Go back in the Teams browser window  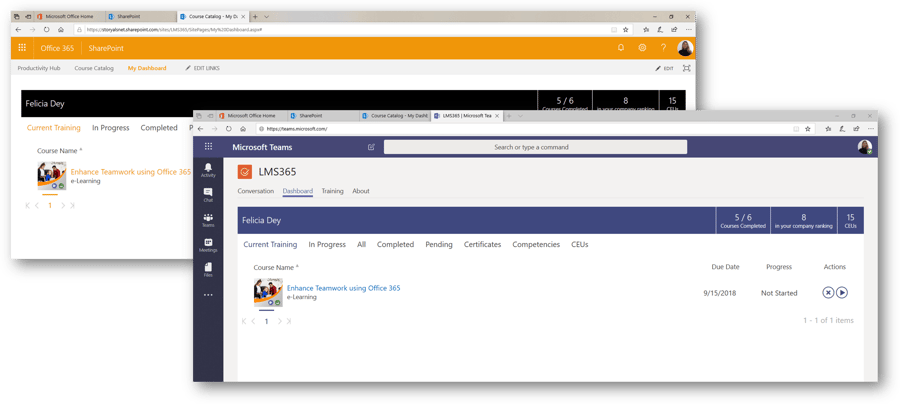tap(200, 129)
